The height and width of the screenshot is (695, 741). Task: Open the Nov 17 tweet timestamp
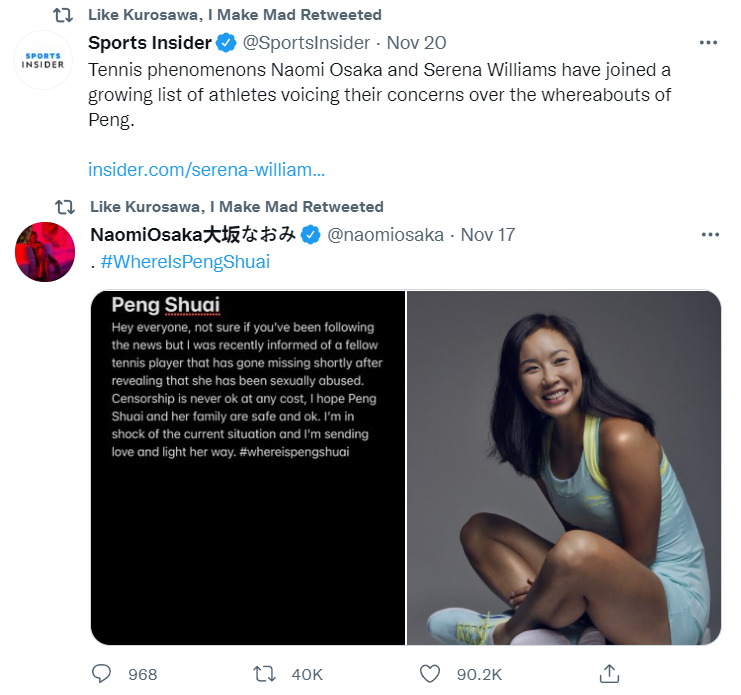tap(488, 235)
